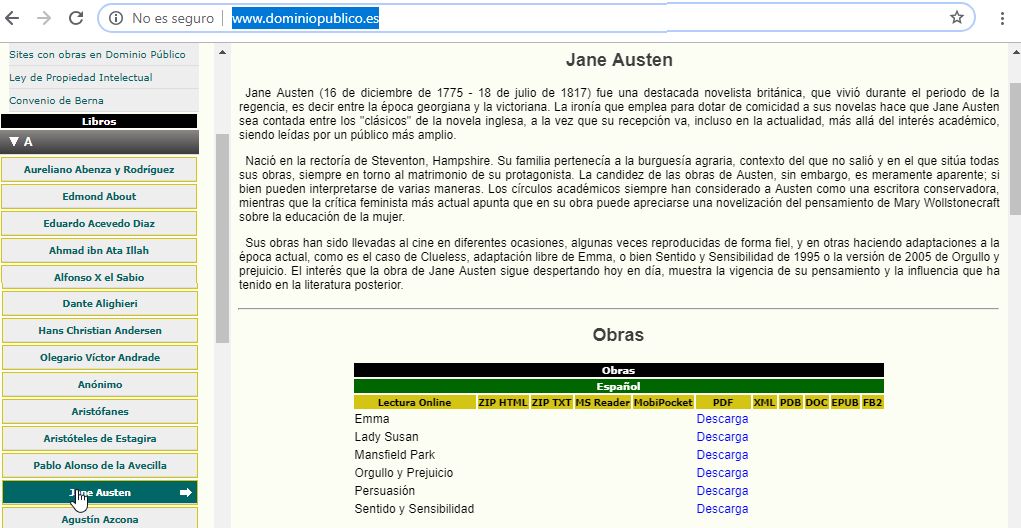Select author Dante Alighieri

[100, 303]
